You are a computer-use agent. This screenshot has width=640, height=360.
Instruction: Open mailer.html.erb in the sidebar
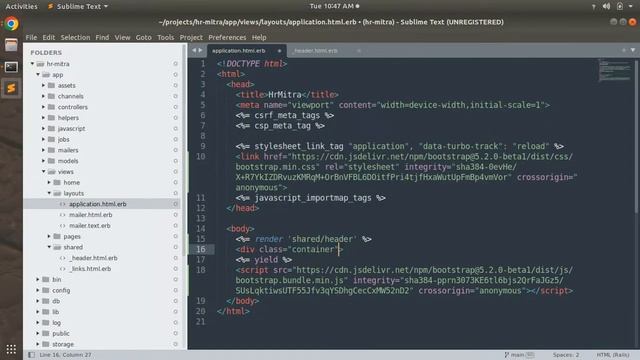[91, 215]
